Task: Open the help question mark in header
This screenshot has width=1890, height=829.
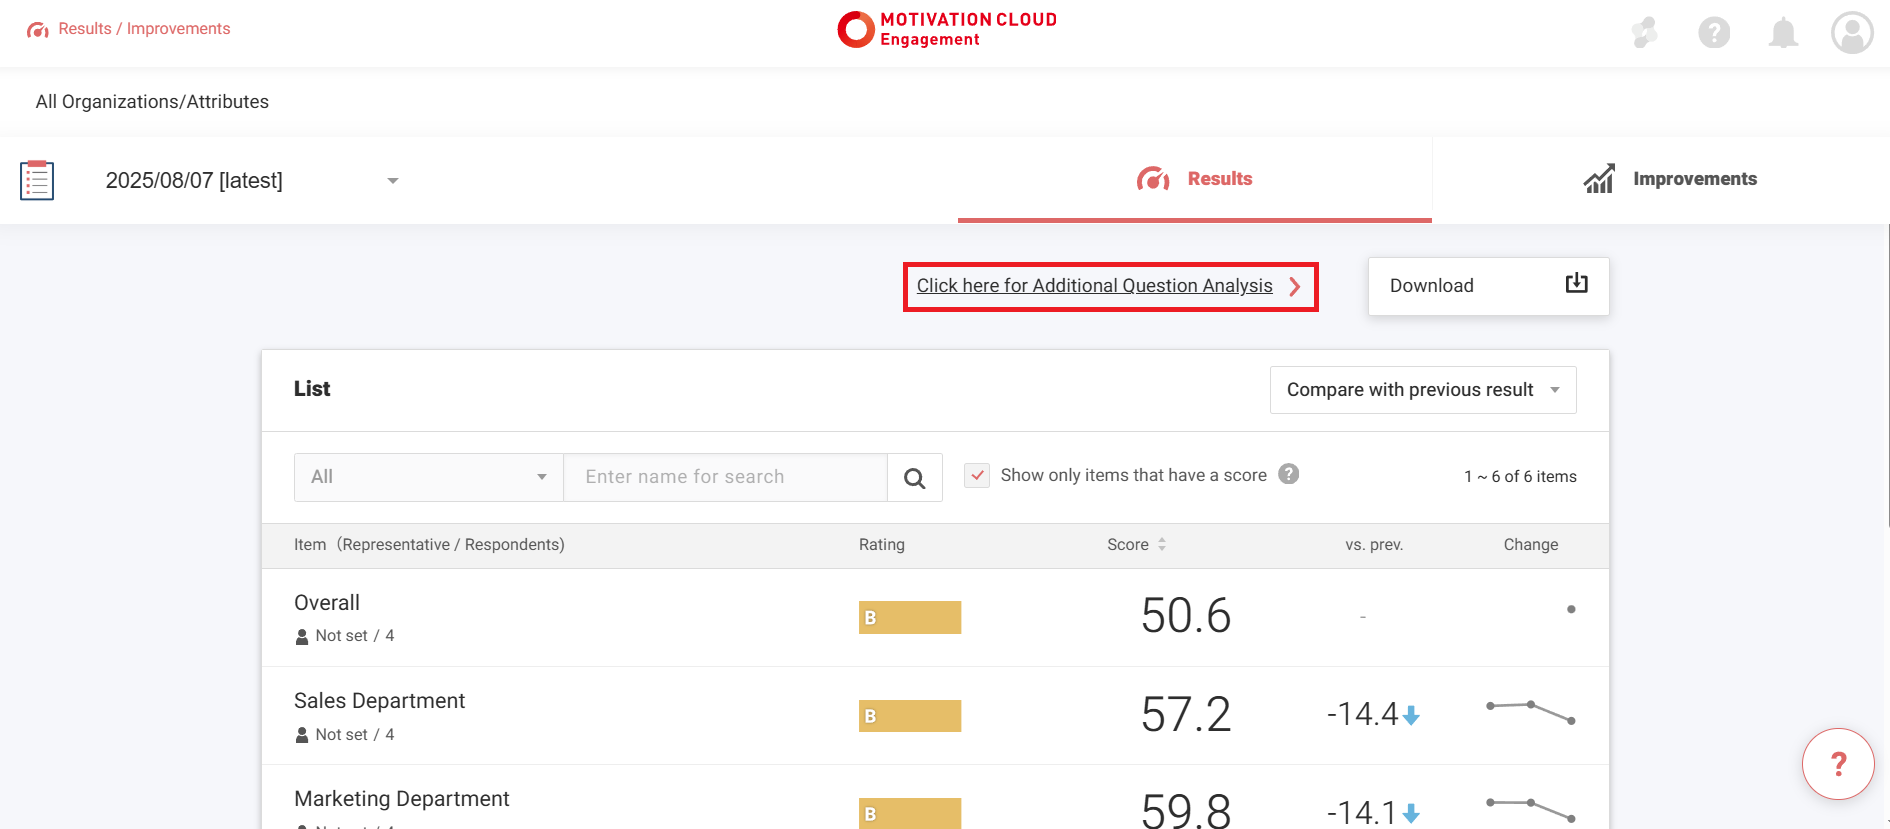Action: (1713, 33)
